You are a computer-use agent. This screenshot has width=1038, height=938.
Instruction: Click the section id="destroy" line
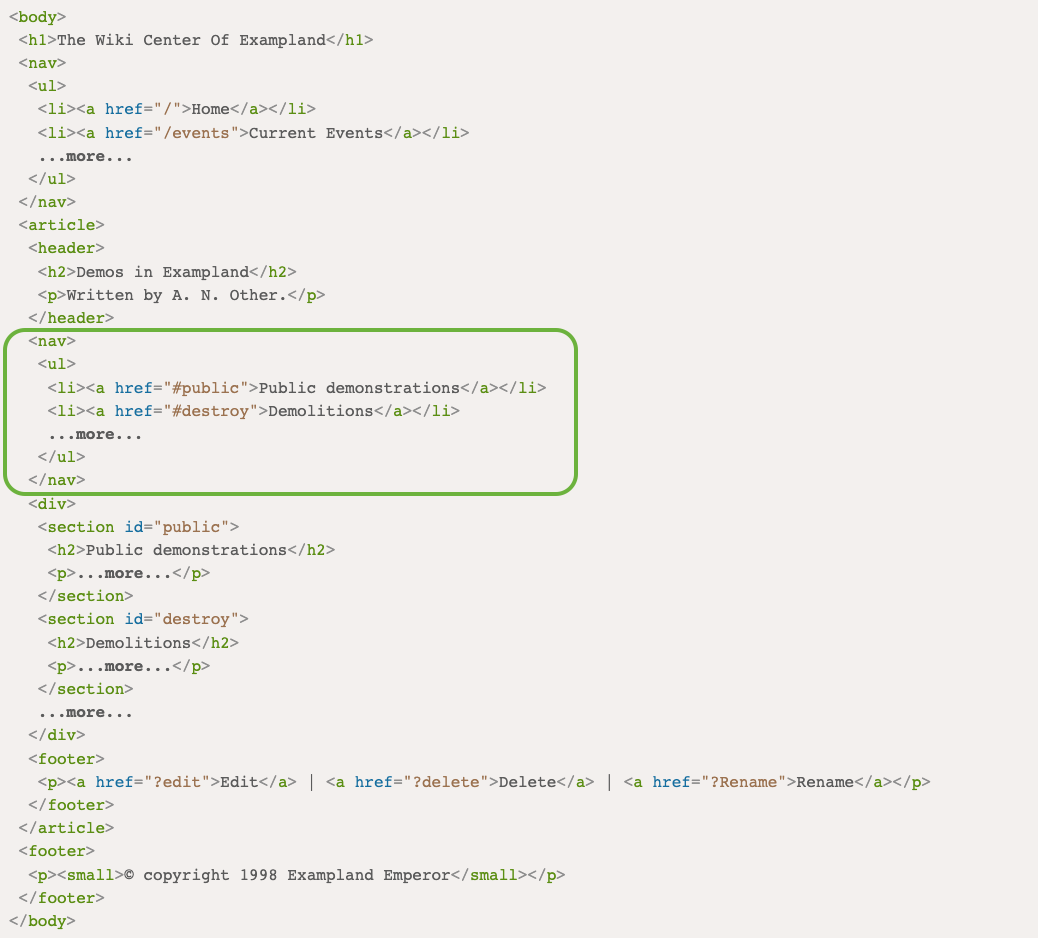pos(143,620)
